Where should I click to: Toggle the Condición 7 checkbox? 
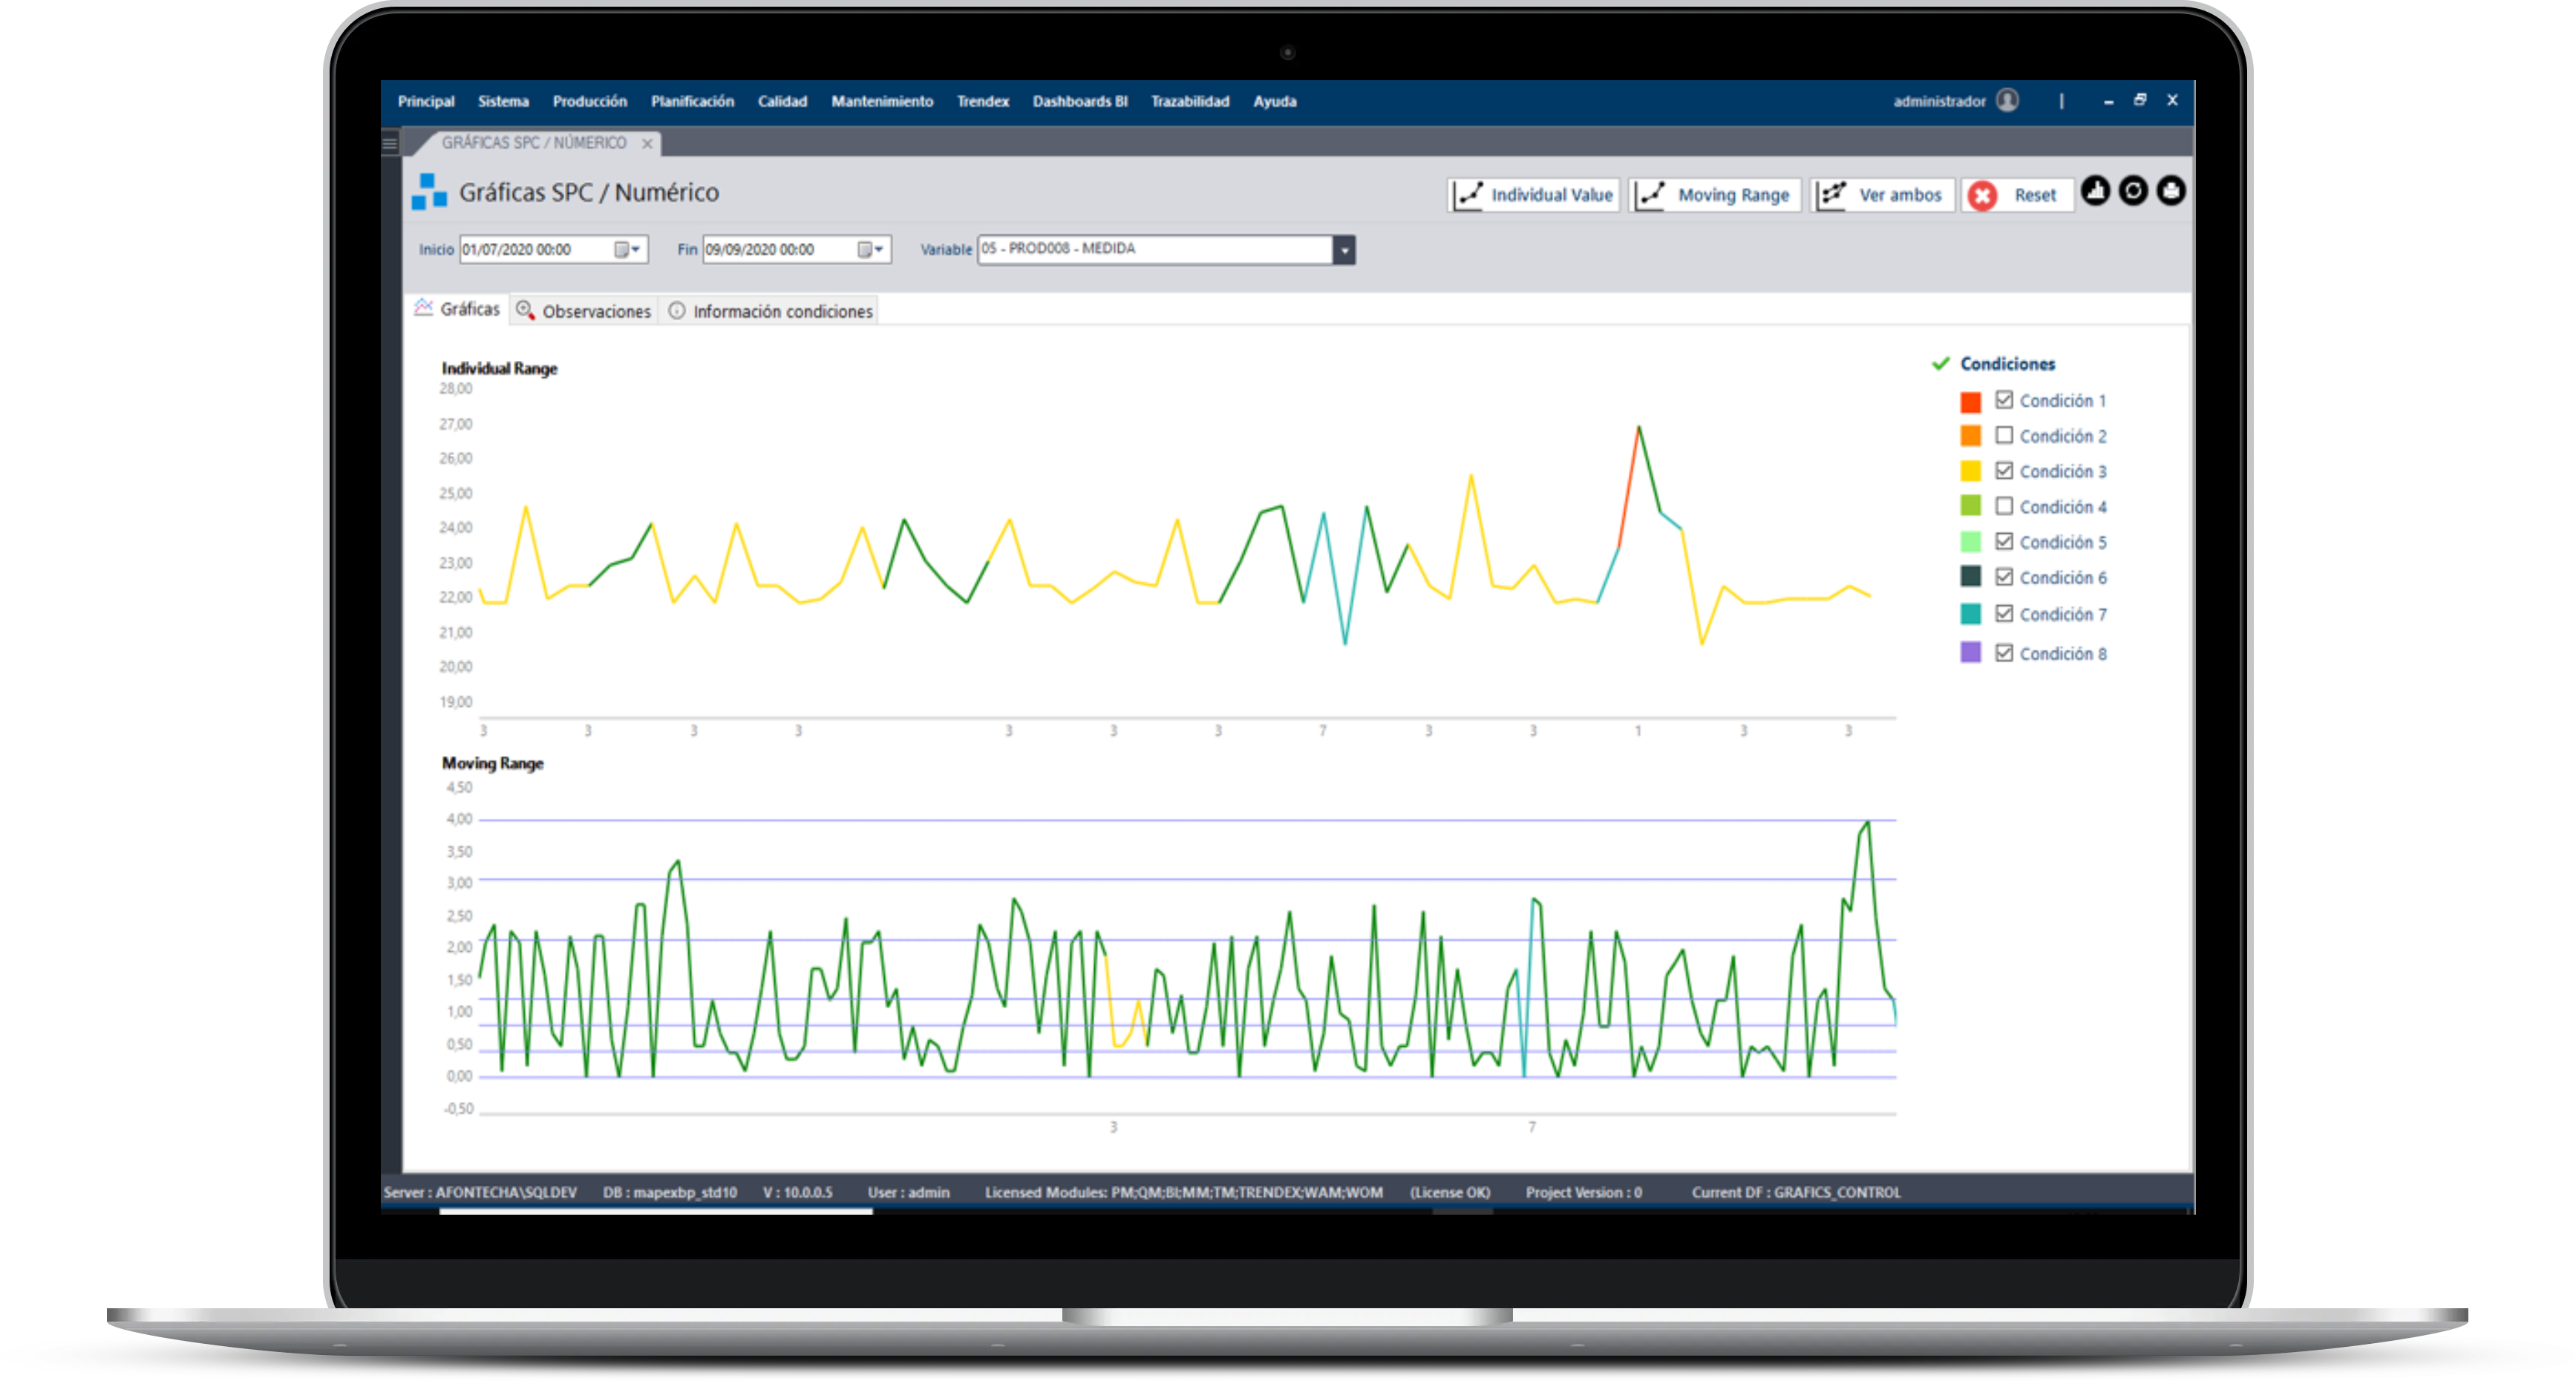pos(2004,613)
